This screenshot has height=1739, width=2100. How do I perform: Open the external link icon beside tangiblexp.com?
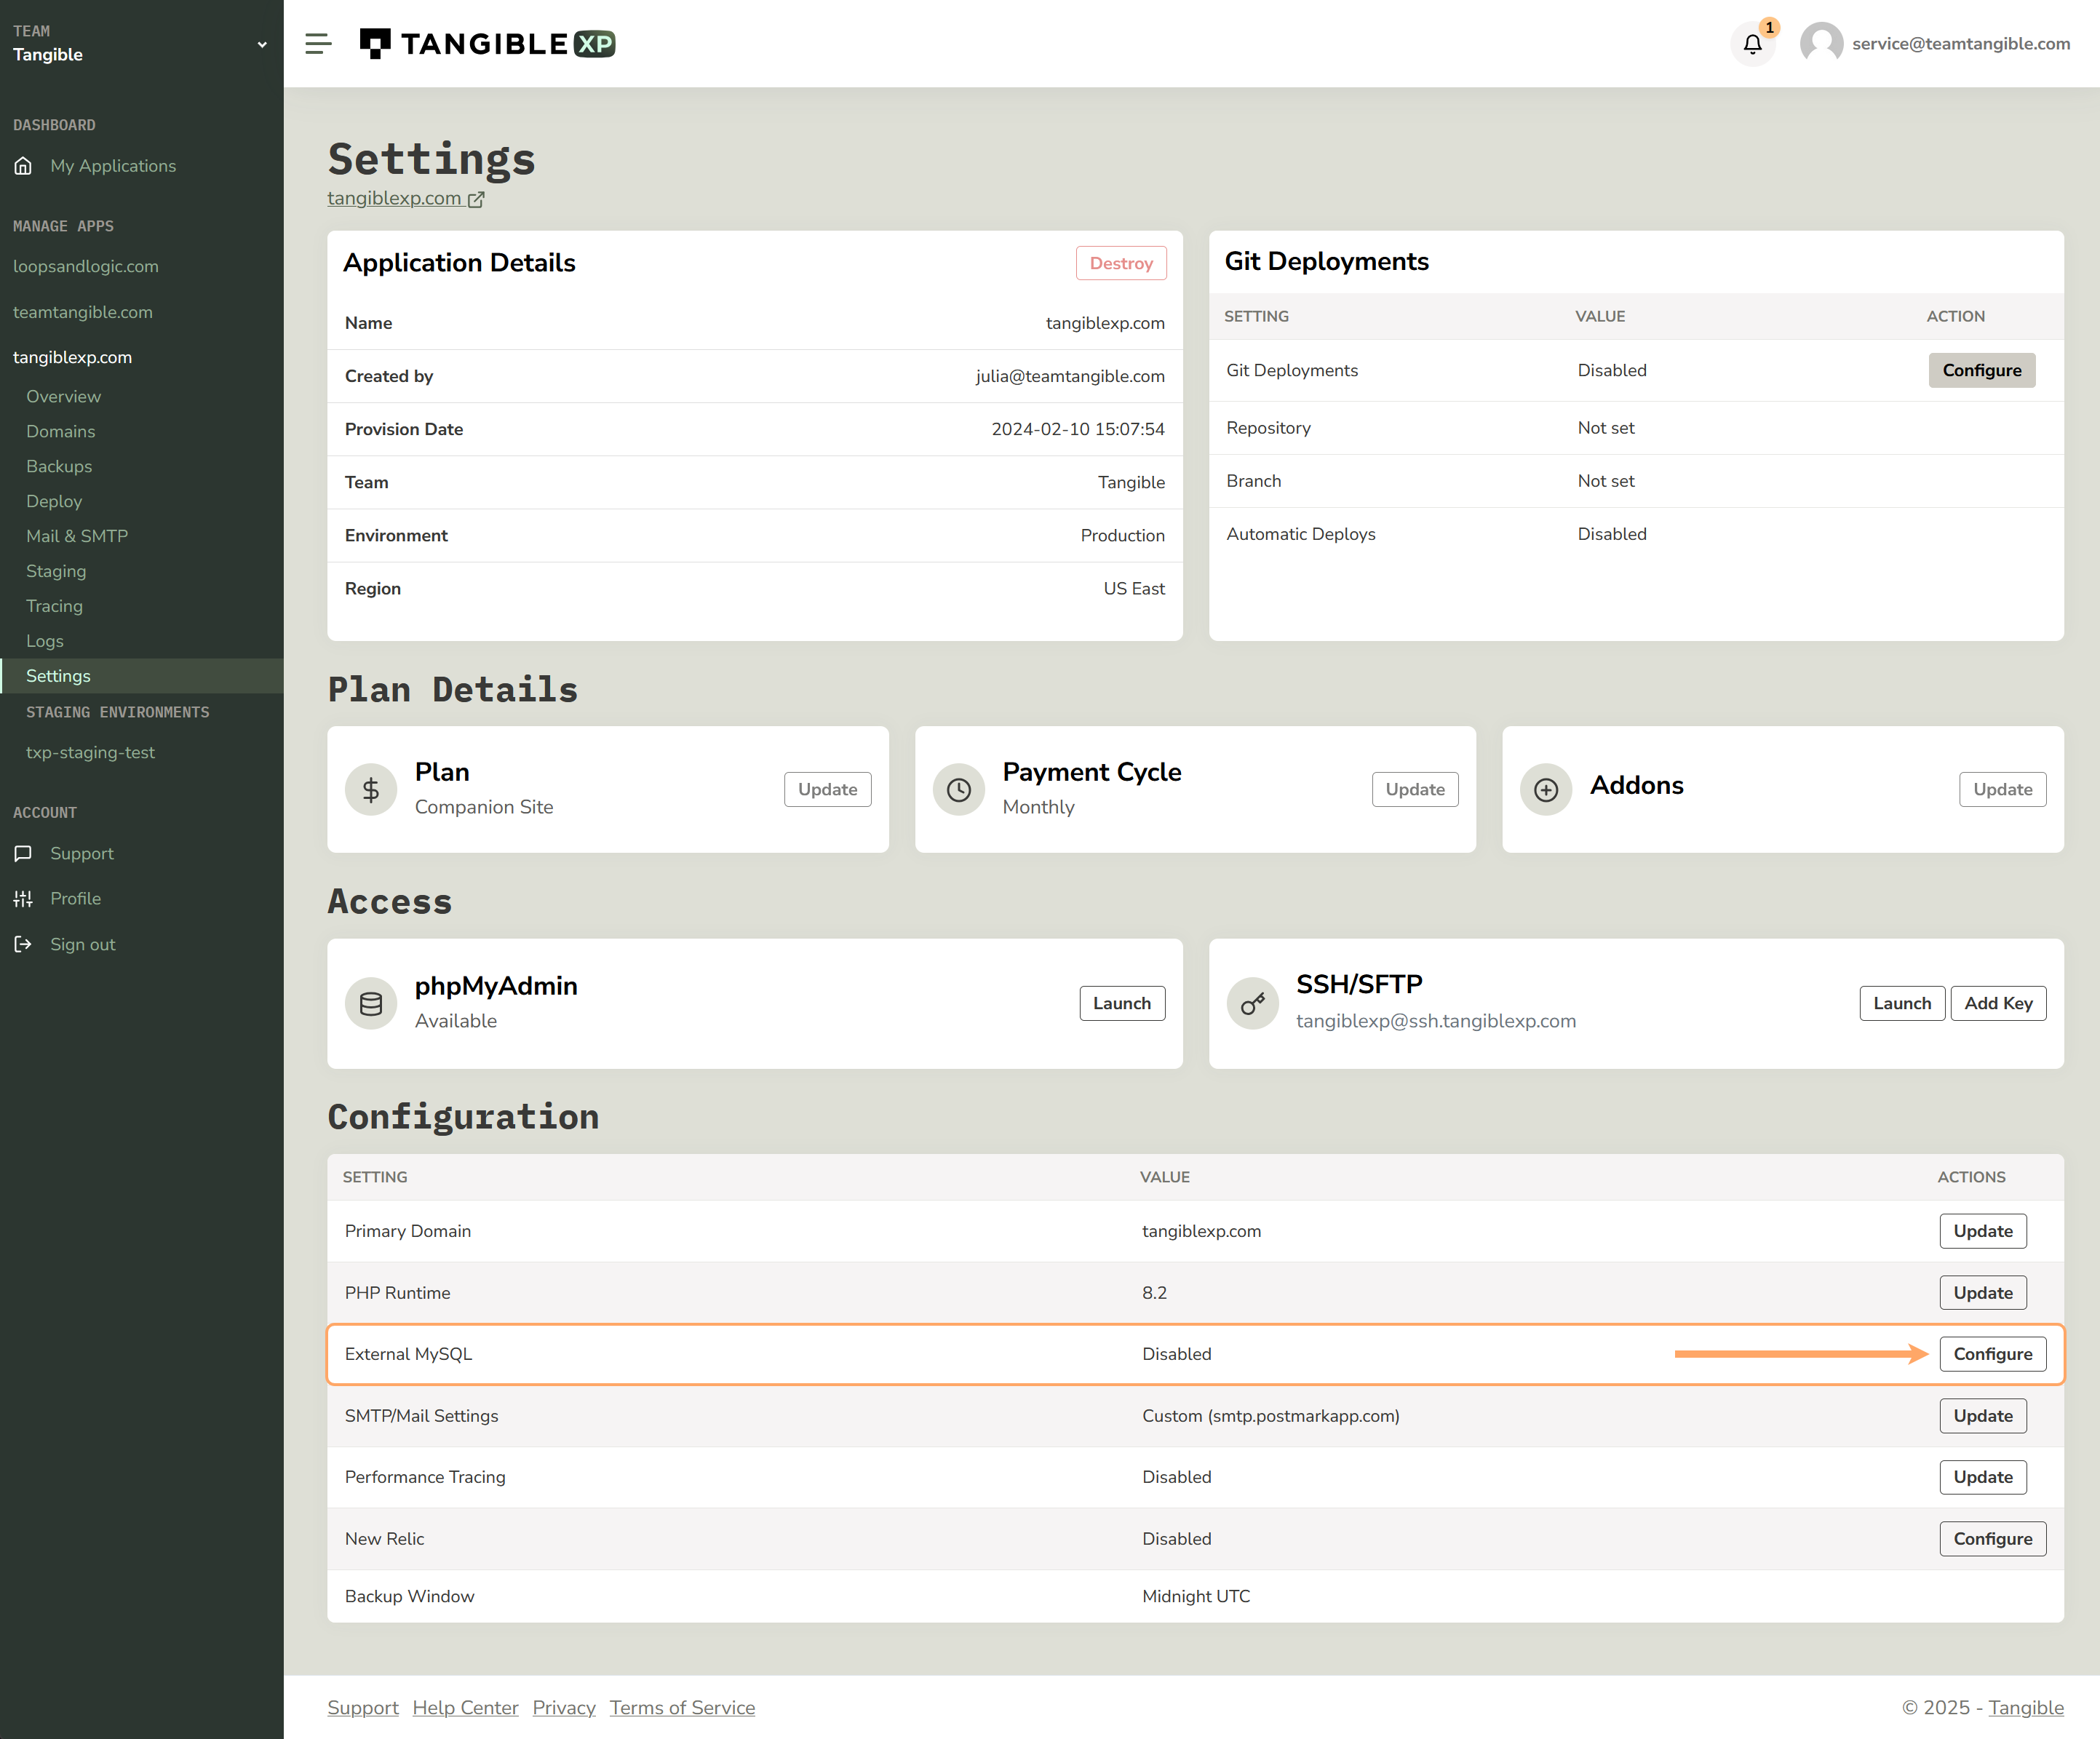(476, 199)
